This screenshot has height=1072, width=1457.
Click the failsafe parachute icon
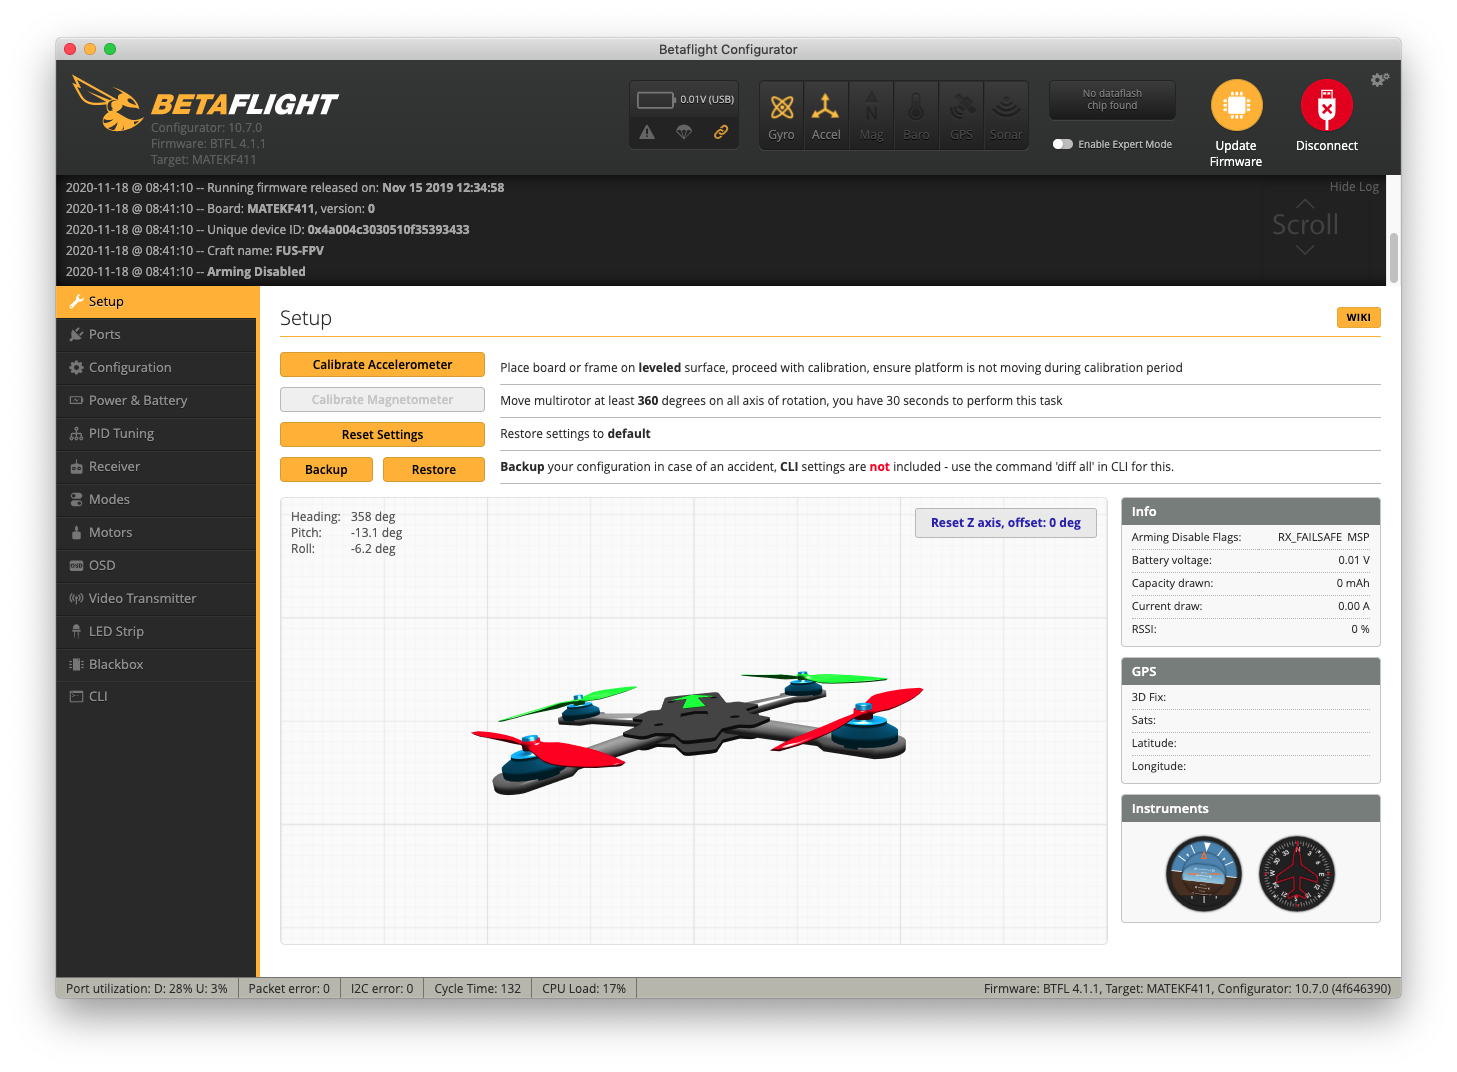pos(684,132)
